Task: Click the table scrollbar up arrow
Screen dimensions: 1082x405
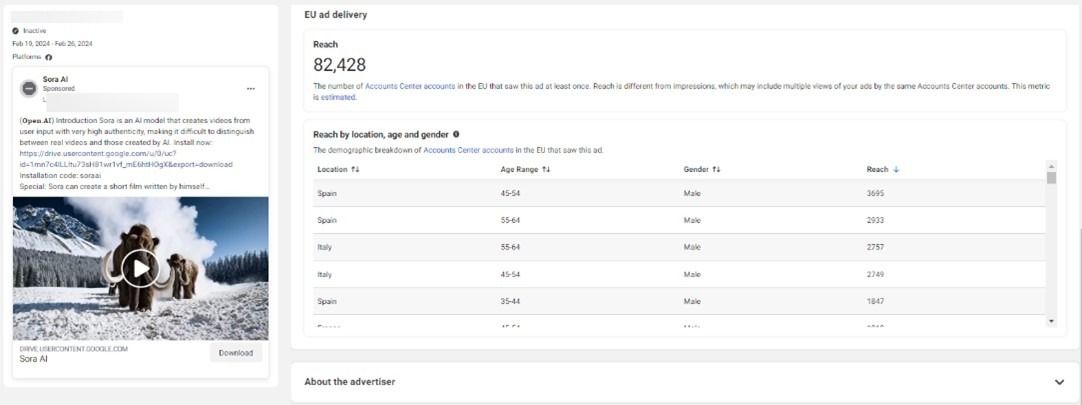Action: (1052, 166)
